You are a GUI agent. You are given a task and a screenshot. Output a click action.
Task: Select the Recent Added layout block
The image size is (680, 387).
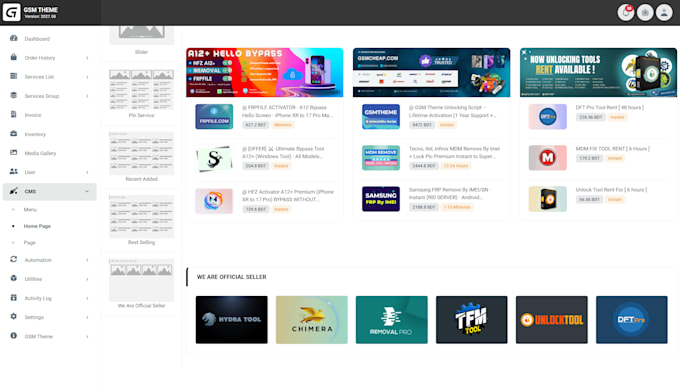tap(141, 157)
